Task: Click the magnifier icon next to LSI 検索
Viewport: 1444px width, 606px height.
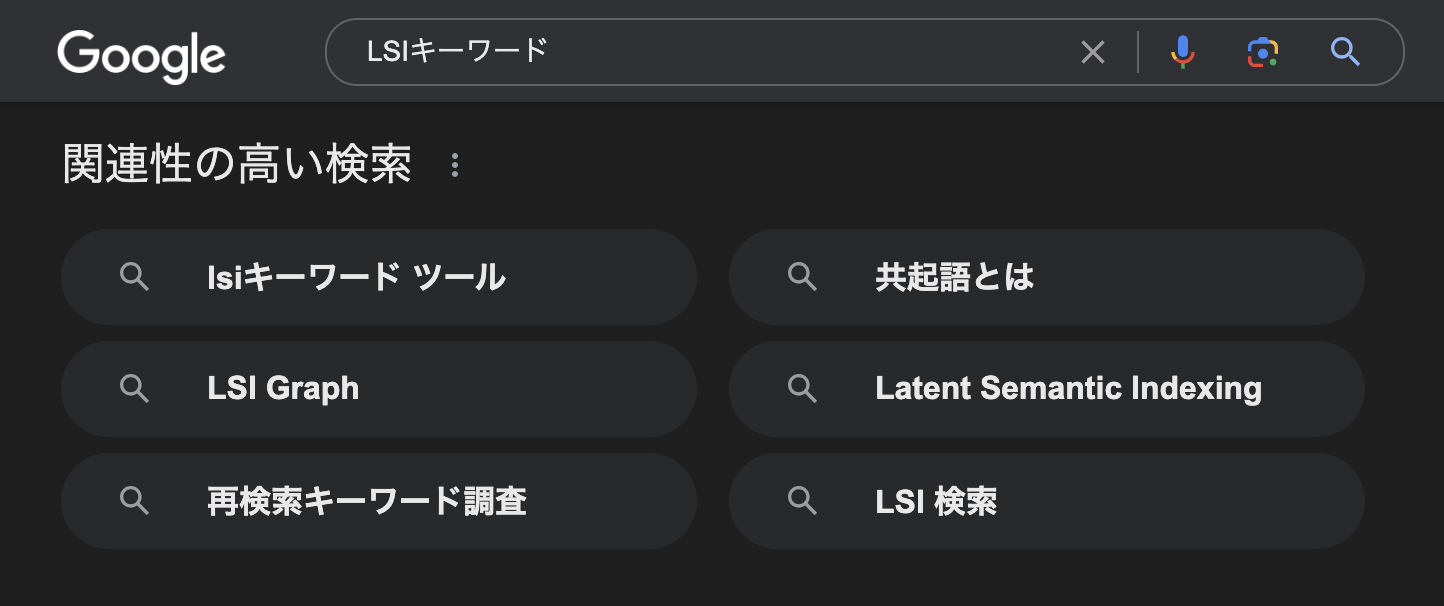Action: tap(802, 501)
